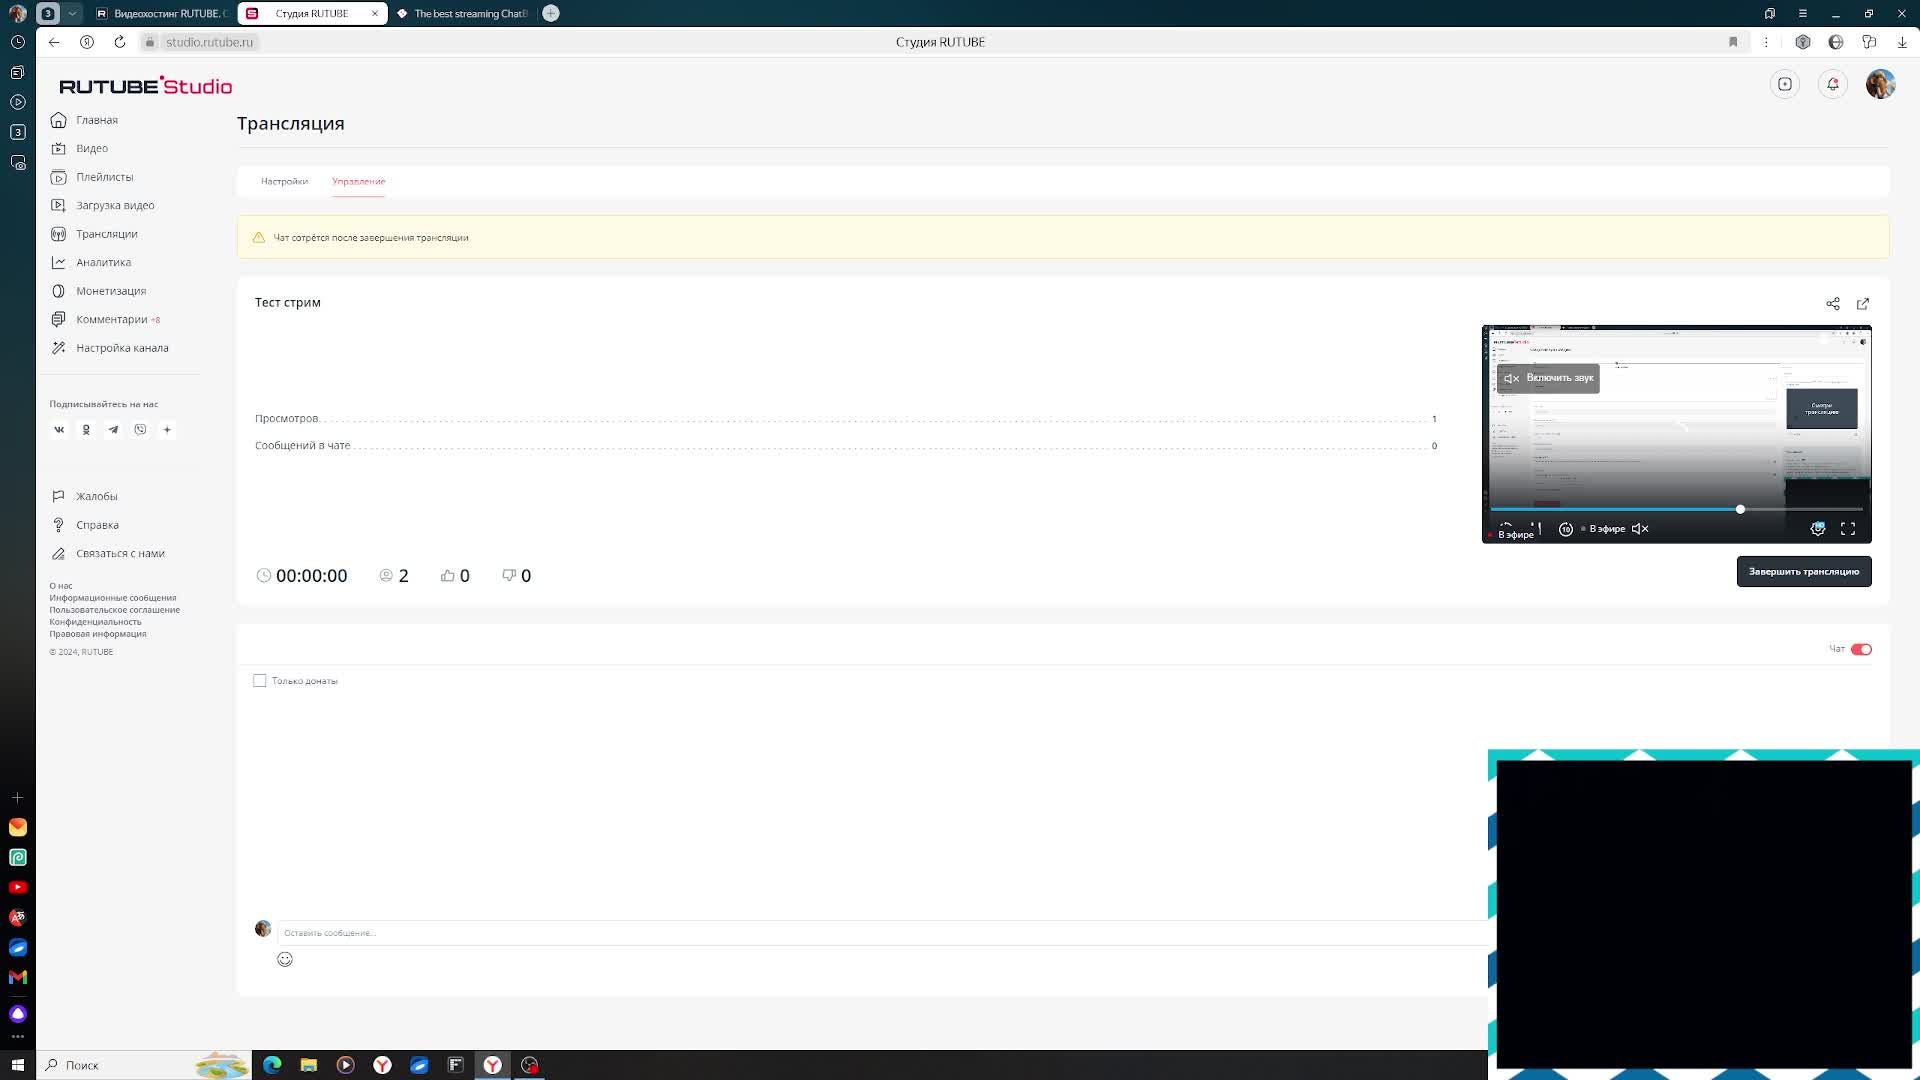
Task: Click the dislike counter icon
Action: (x=508, y=574)
